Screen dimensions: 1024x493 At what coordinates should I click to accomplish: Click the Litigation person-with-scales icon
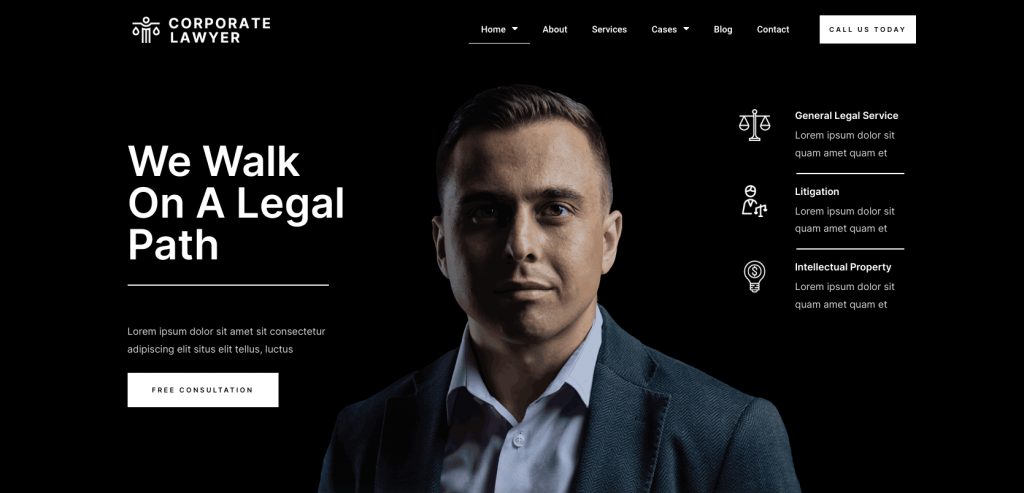coord(754,201)
